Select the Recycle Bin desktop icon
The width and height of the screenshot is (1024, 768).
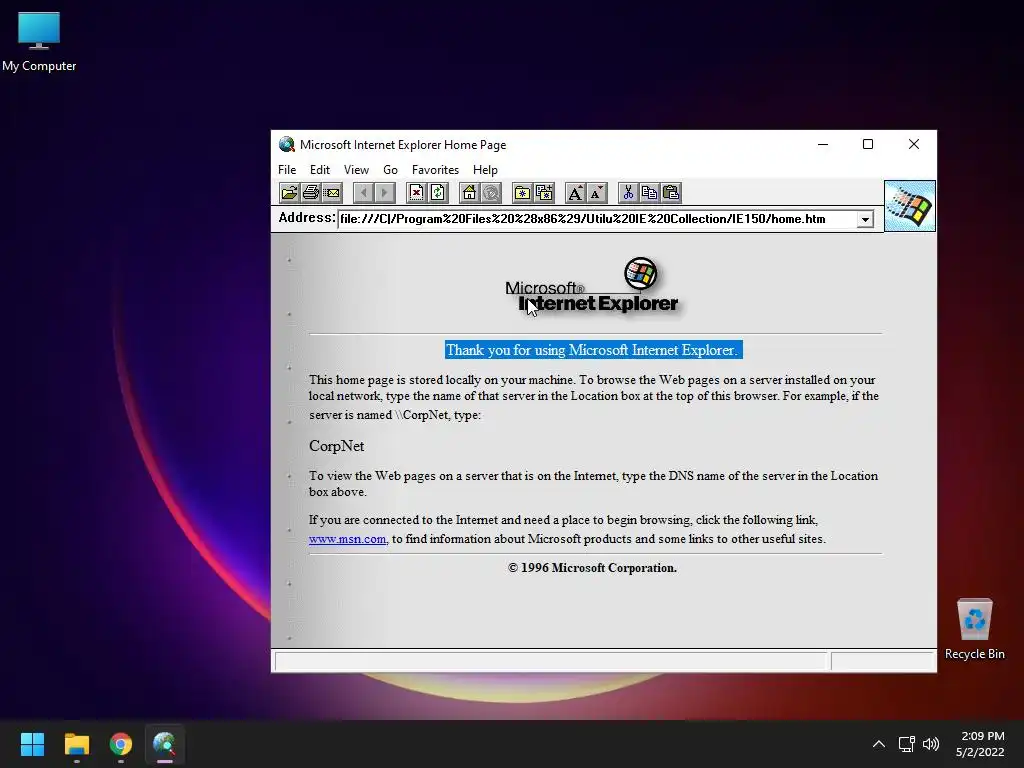974,628
